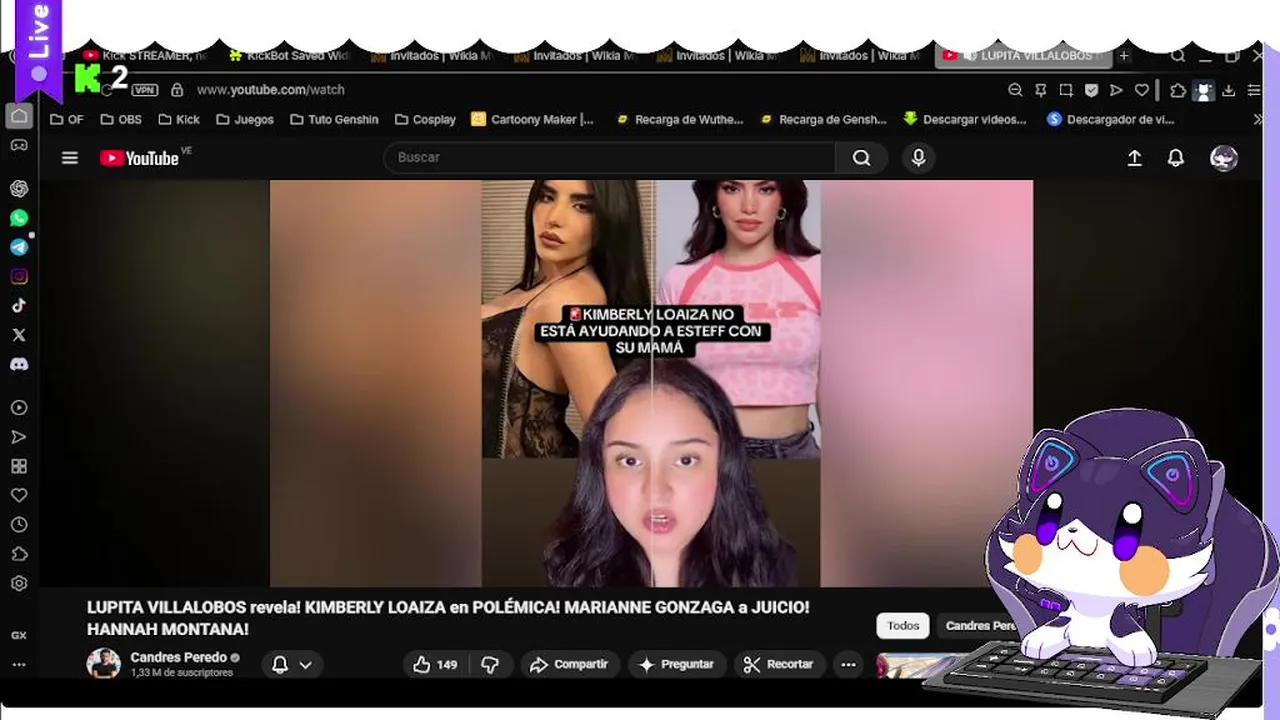Open the YouTube hamburger guide menu
Viewport: 1280px width, 720px height.
[x=69, y=158]
